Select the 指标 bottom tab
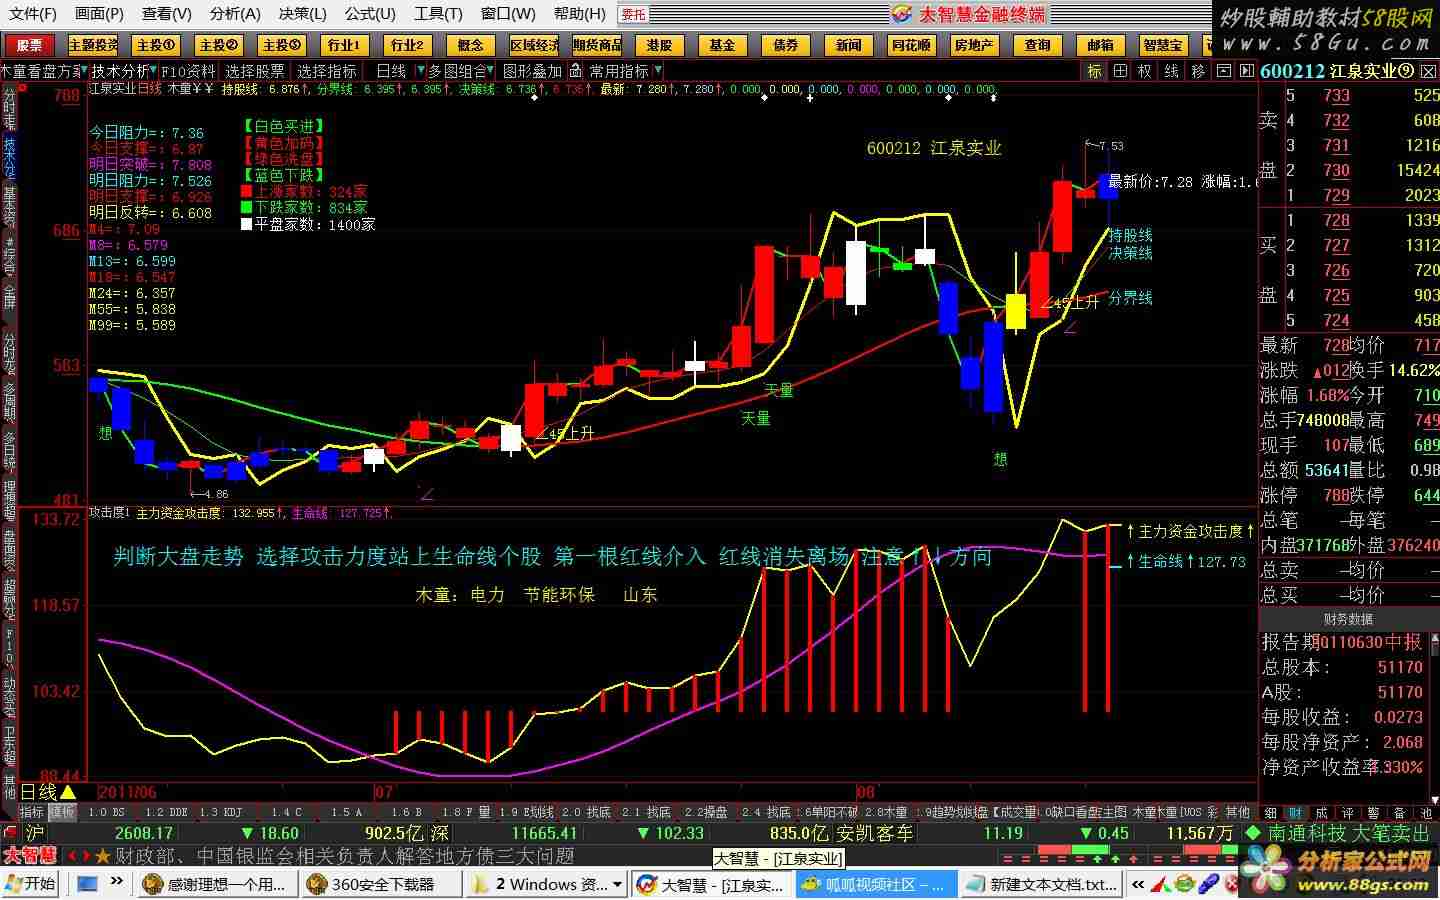 32,812
